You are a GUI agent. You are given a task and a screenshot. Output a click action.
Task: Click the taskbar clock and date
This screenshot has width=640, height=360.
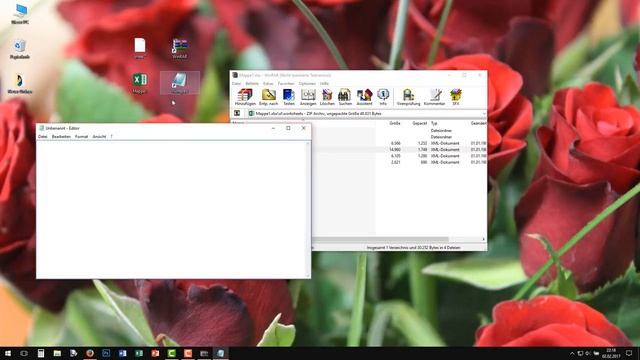pos(611,353)
